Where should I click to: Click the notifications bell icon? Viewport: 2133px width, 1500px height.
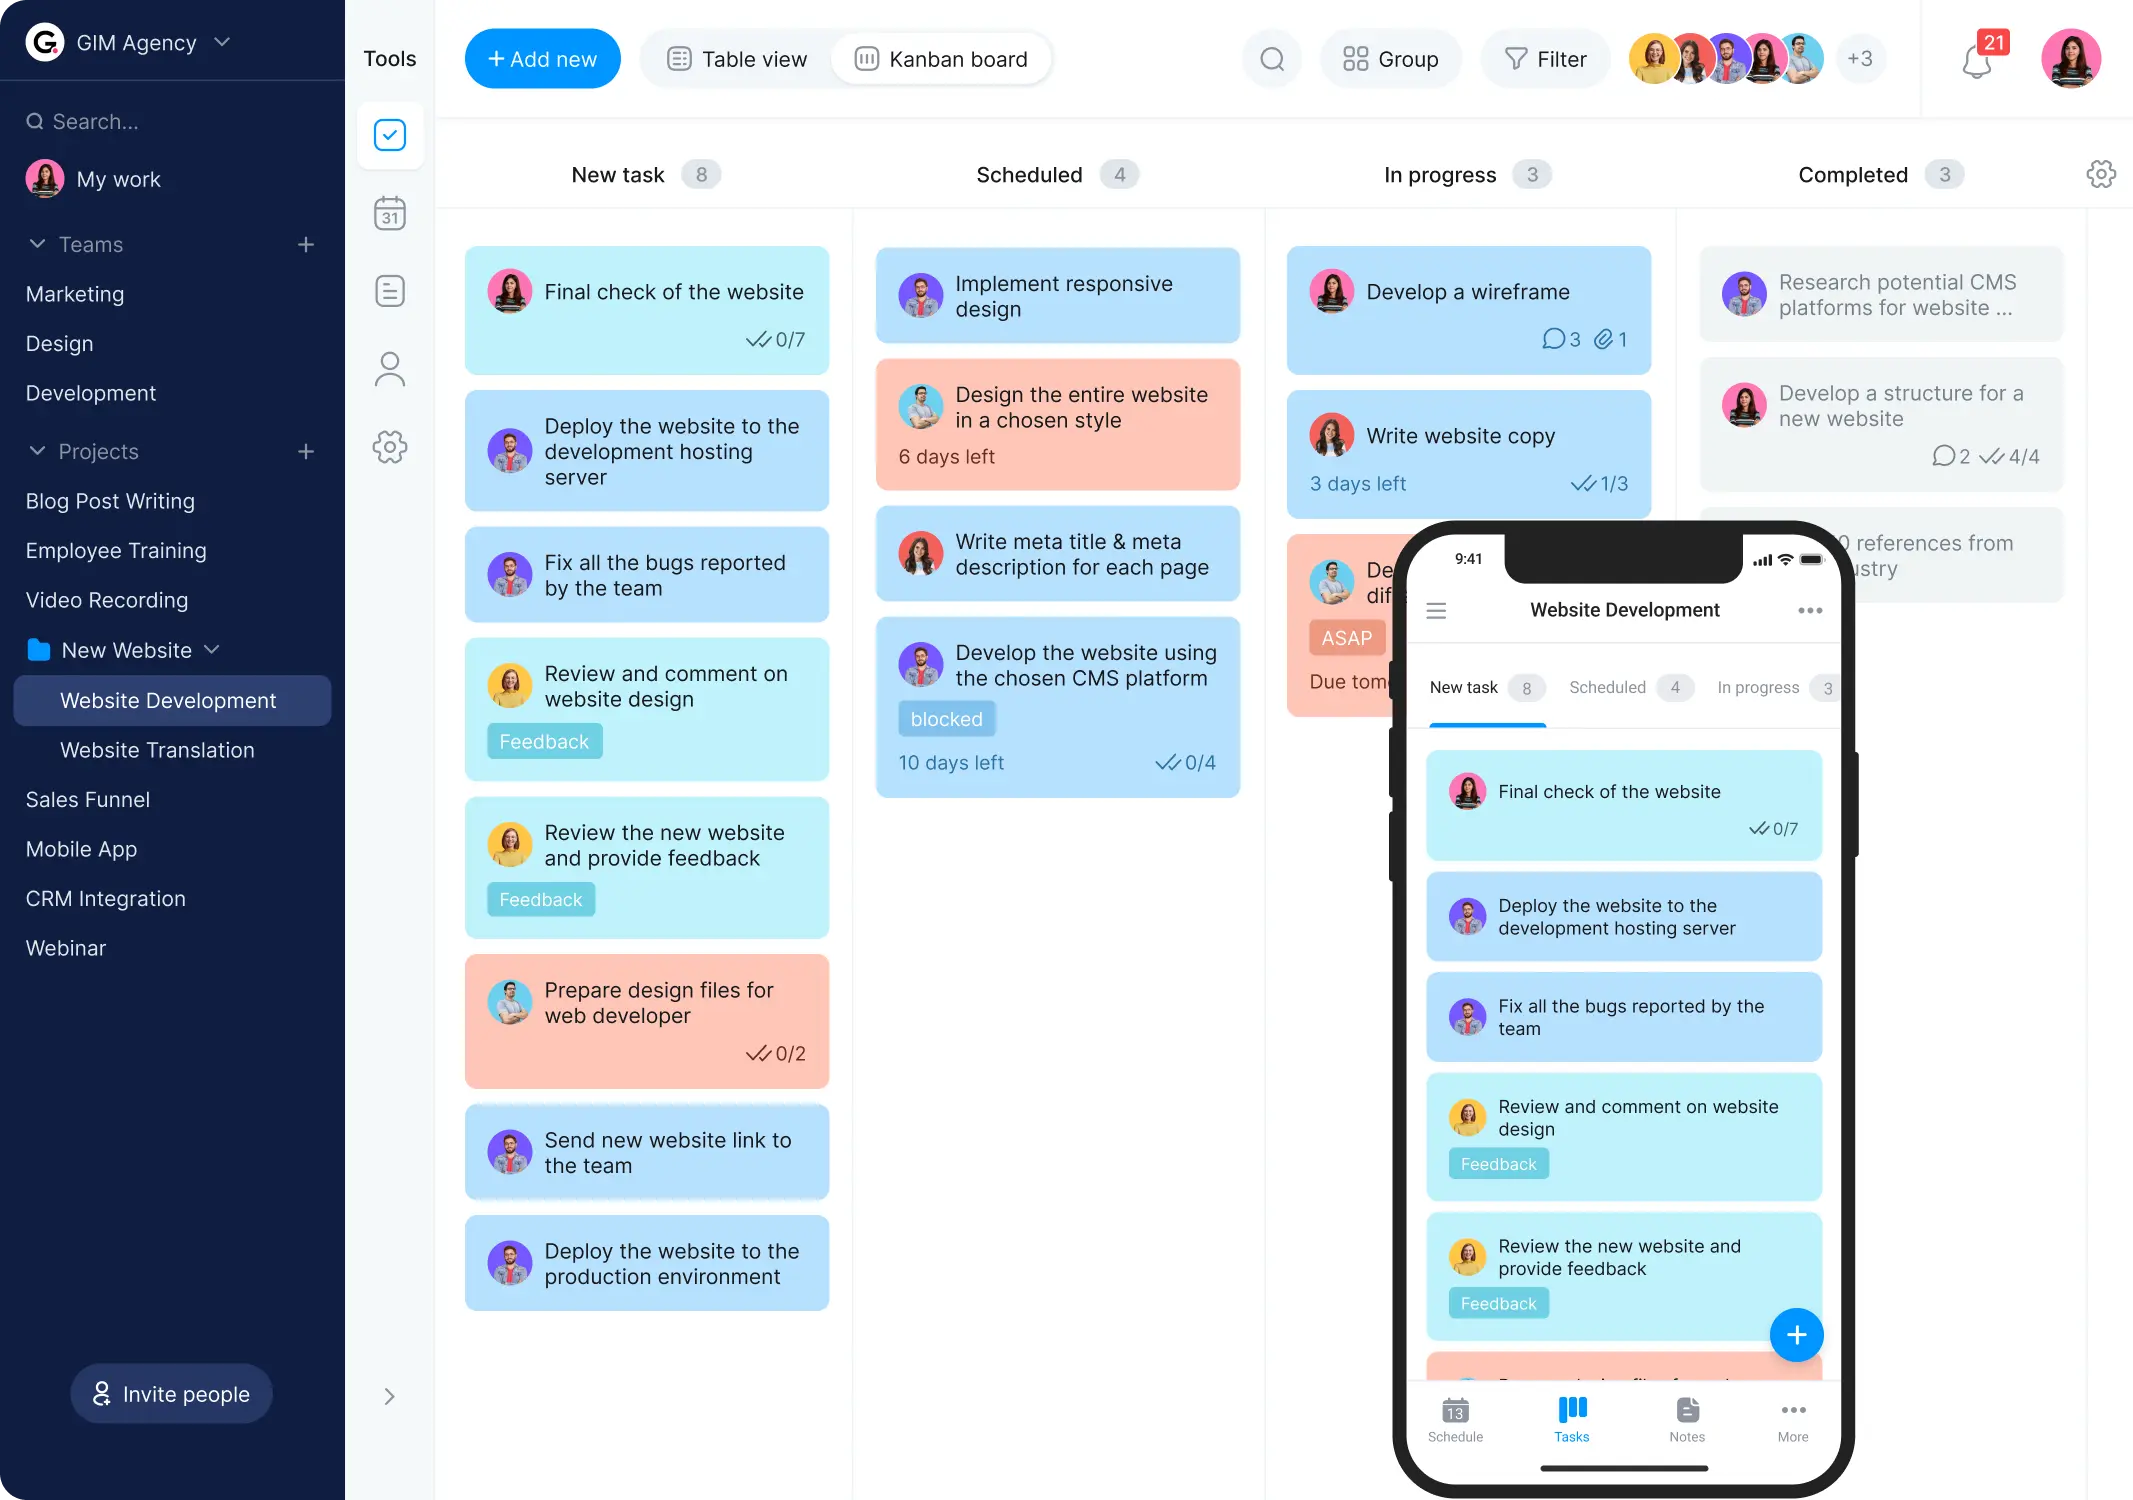(x=1977, y=58)
